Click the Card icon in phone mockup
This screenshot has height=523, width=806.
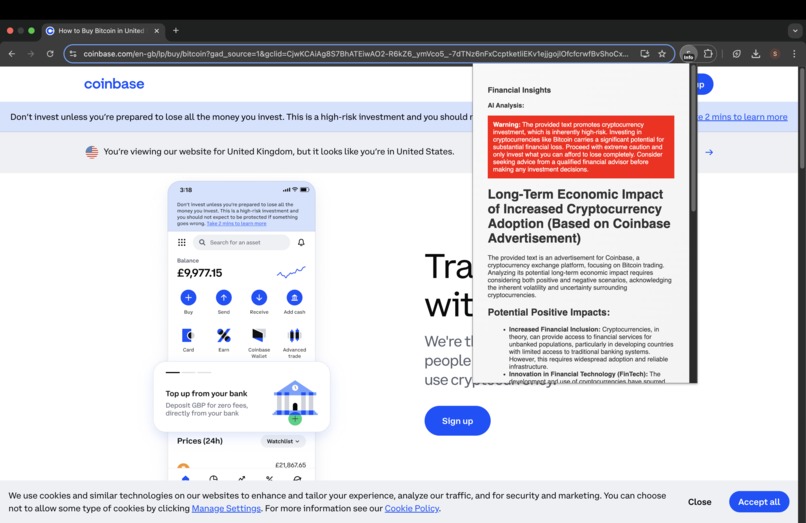click(x=188, y=335)
